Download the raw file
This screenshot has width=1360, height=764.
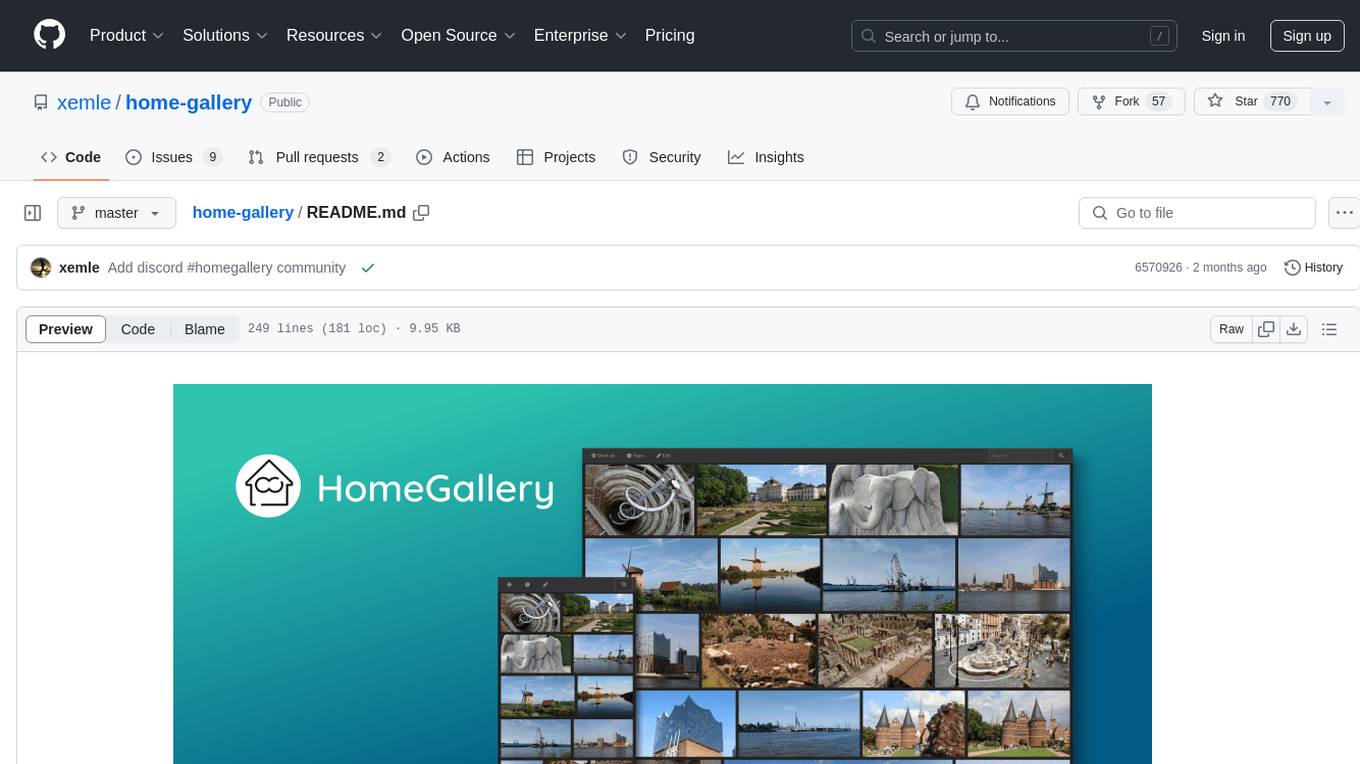[x=1294, y=329]
